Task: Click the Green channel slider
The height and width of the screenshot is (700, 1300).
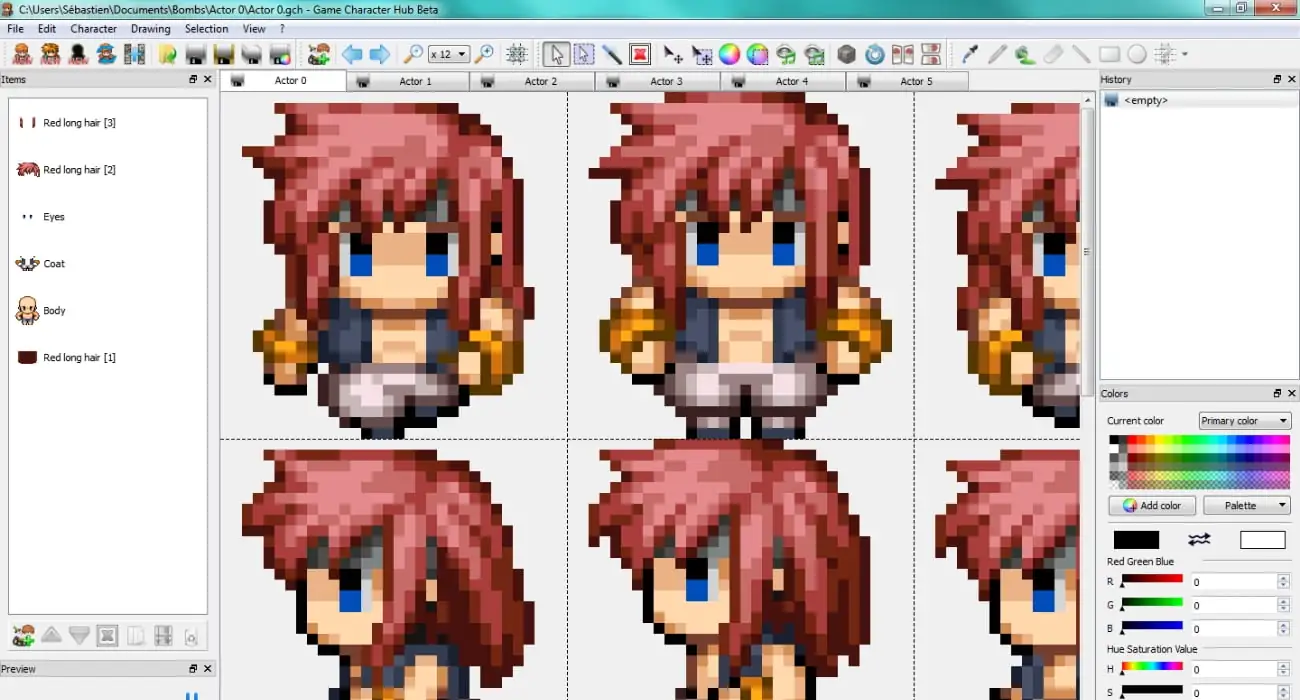Action: pyautogui.click(x=1152, y=603)
